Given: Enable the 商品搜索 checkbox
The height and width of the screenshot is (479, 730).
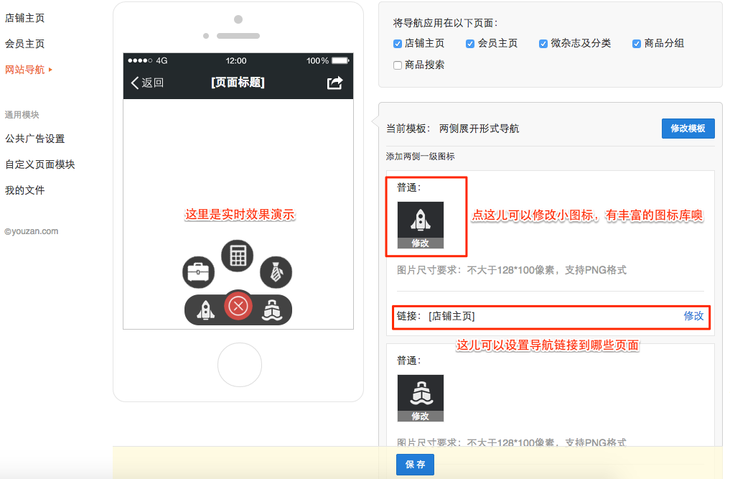Looking at the screenshot, I should 398,65.
